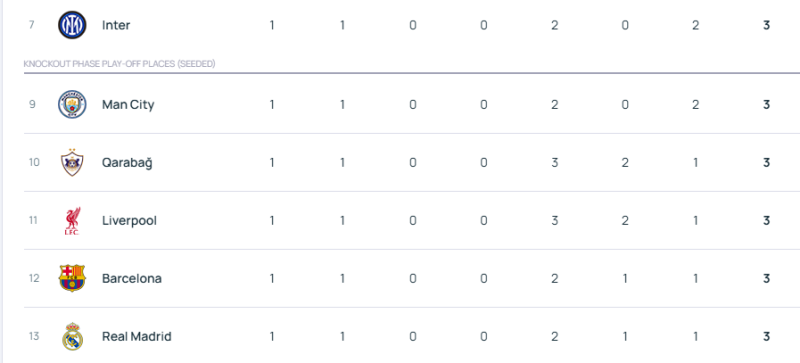Screen dimensions: 800x363
Task: Select rank number 9 in Man City row
Action: [32, 105]
